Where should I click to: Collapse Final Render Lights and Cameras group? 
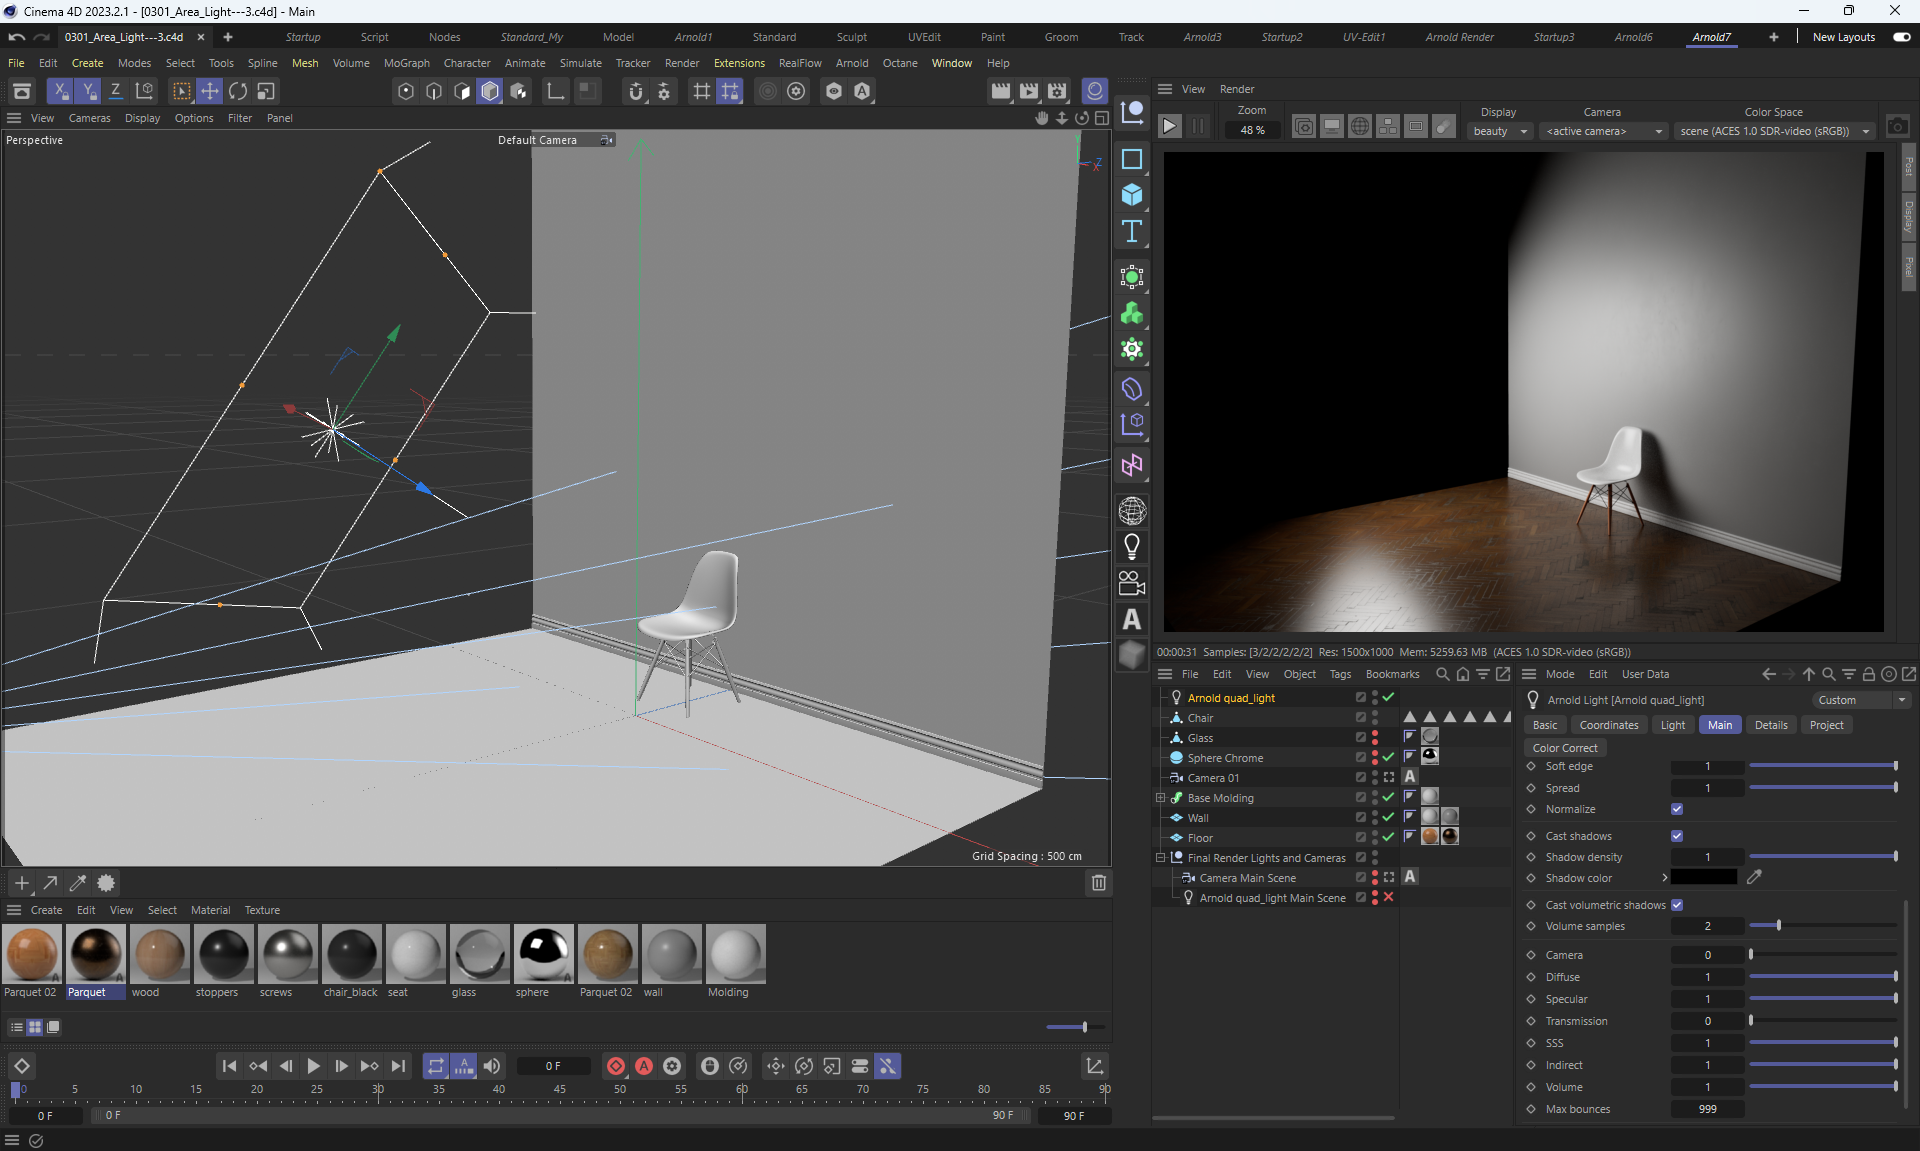pos(1160,858)
